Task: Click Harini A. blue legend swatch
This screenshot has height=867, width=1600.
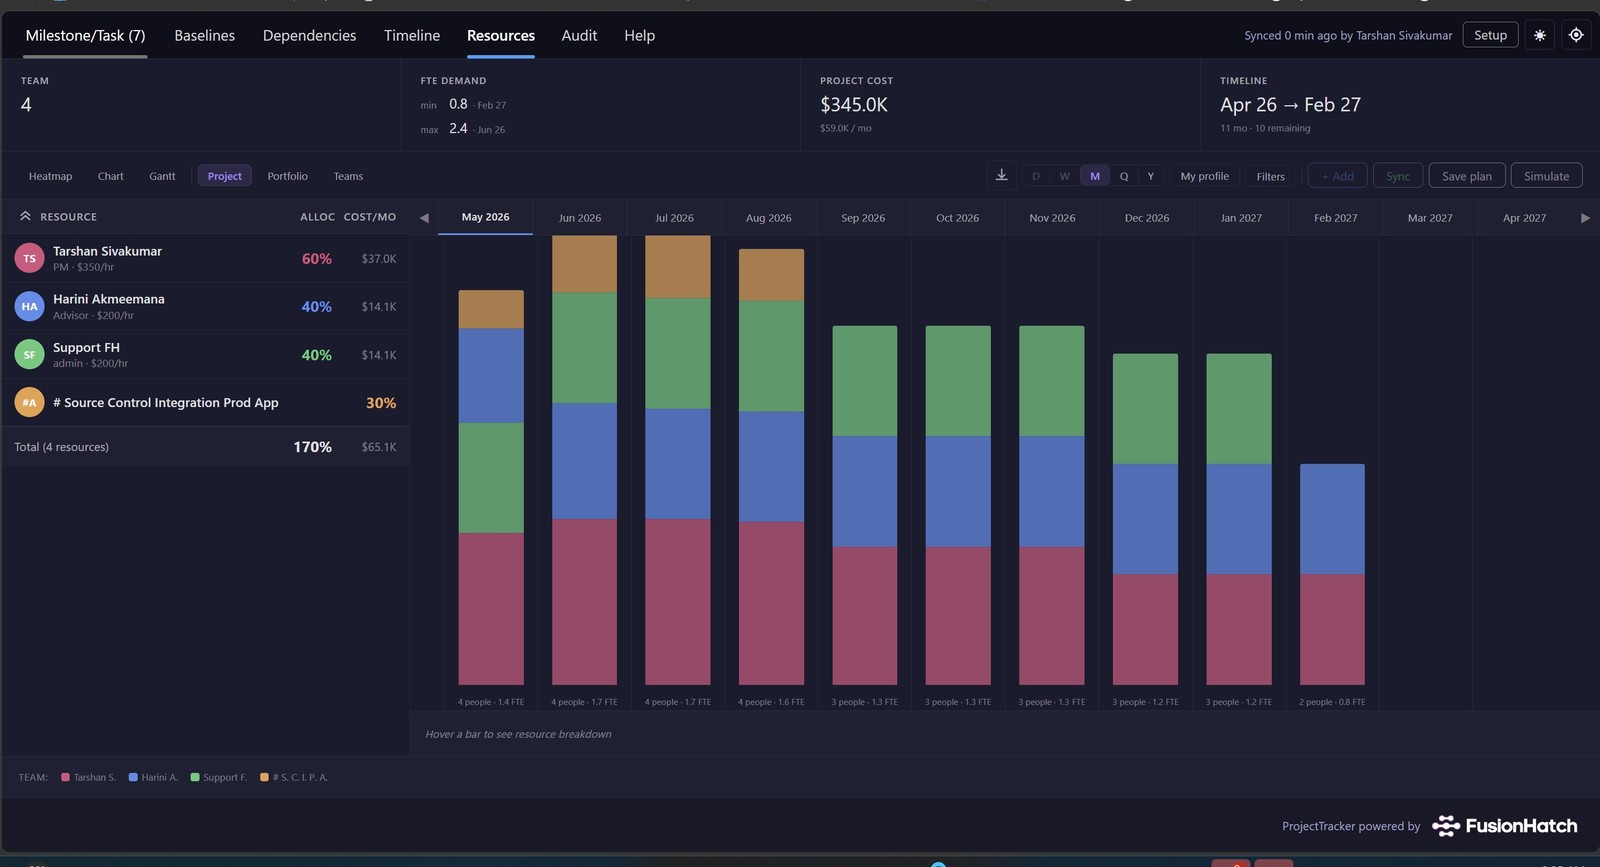Action: (133, 777)
